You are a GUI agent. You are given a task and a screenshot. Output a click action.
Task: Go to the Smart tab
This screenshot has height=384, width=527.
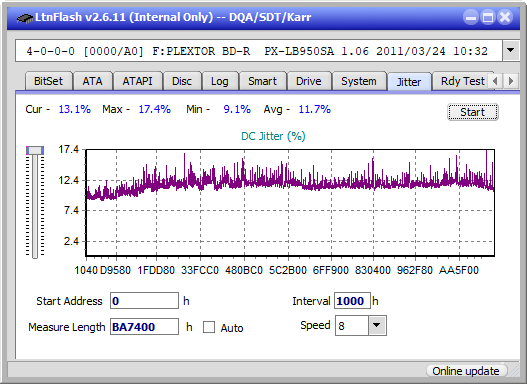pyautogui.click(x=262, y=81)
